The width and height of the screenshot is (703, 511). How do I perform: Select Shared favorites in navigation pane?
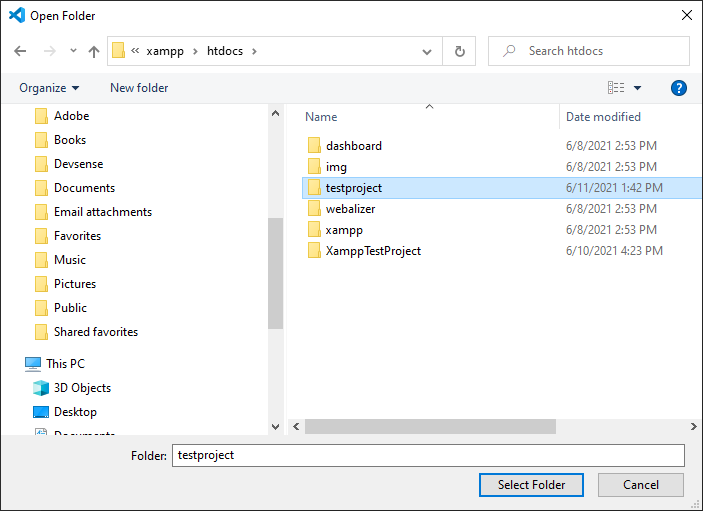[x=95, y=332]
